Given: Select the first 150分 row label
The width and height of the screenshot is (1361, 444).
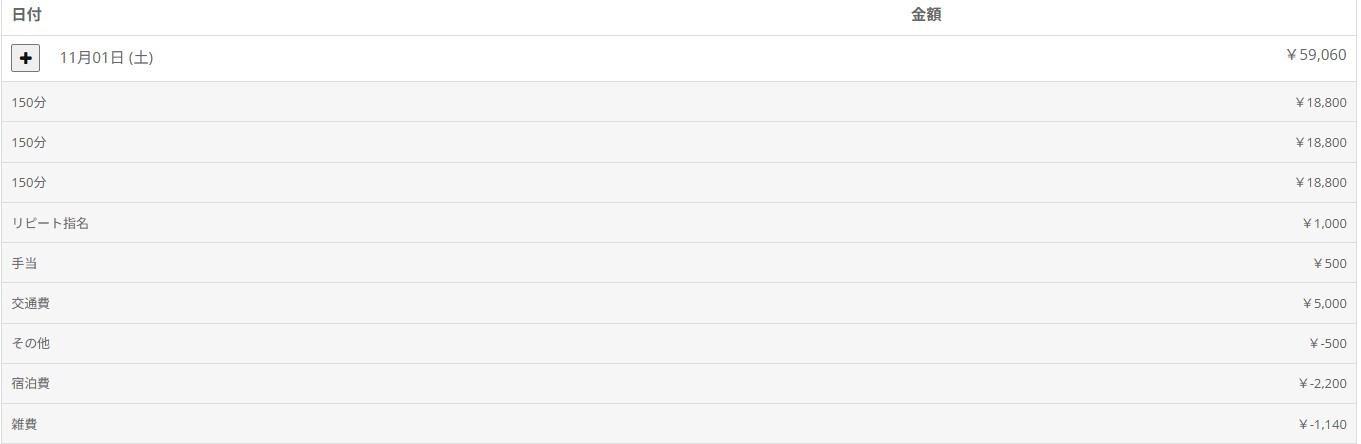Looking at the screenshot, I should coord(29,102).
